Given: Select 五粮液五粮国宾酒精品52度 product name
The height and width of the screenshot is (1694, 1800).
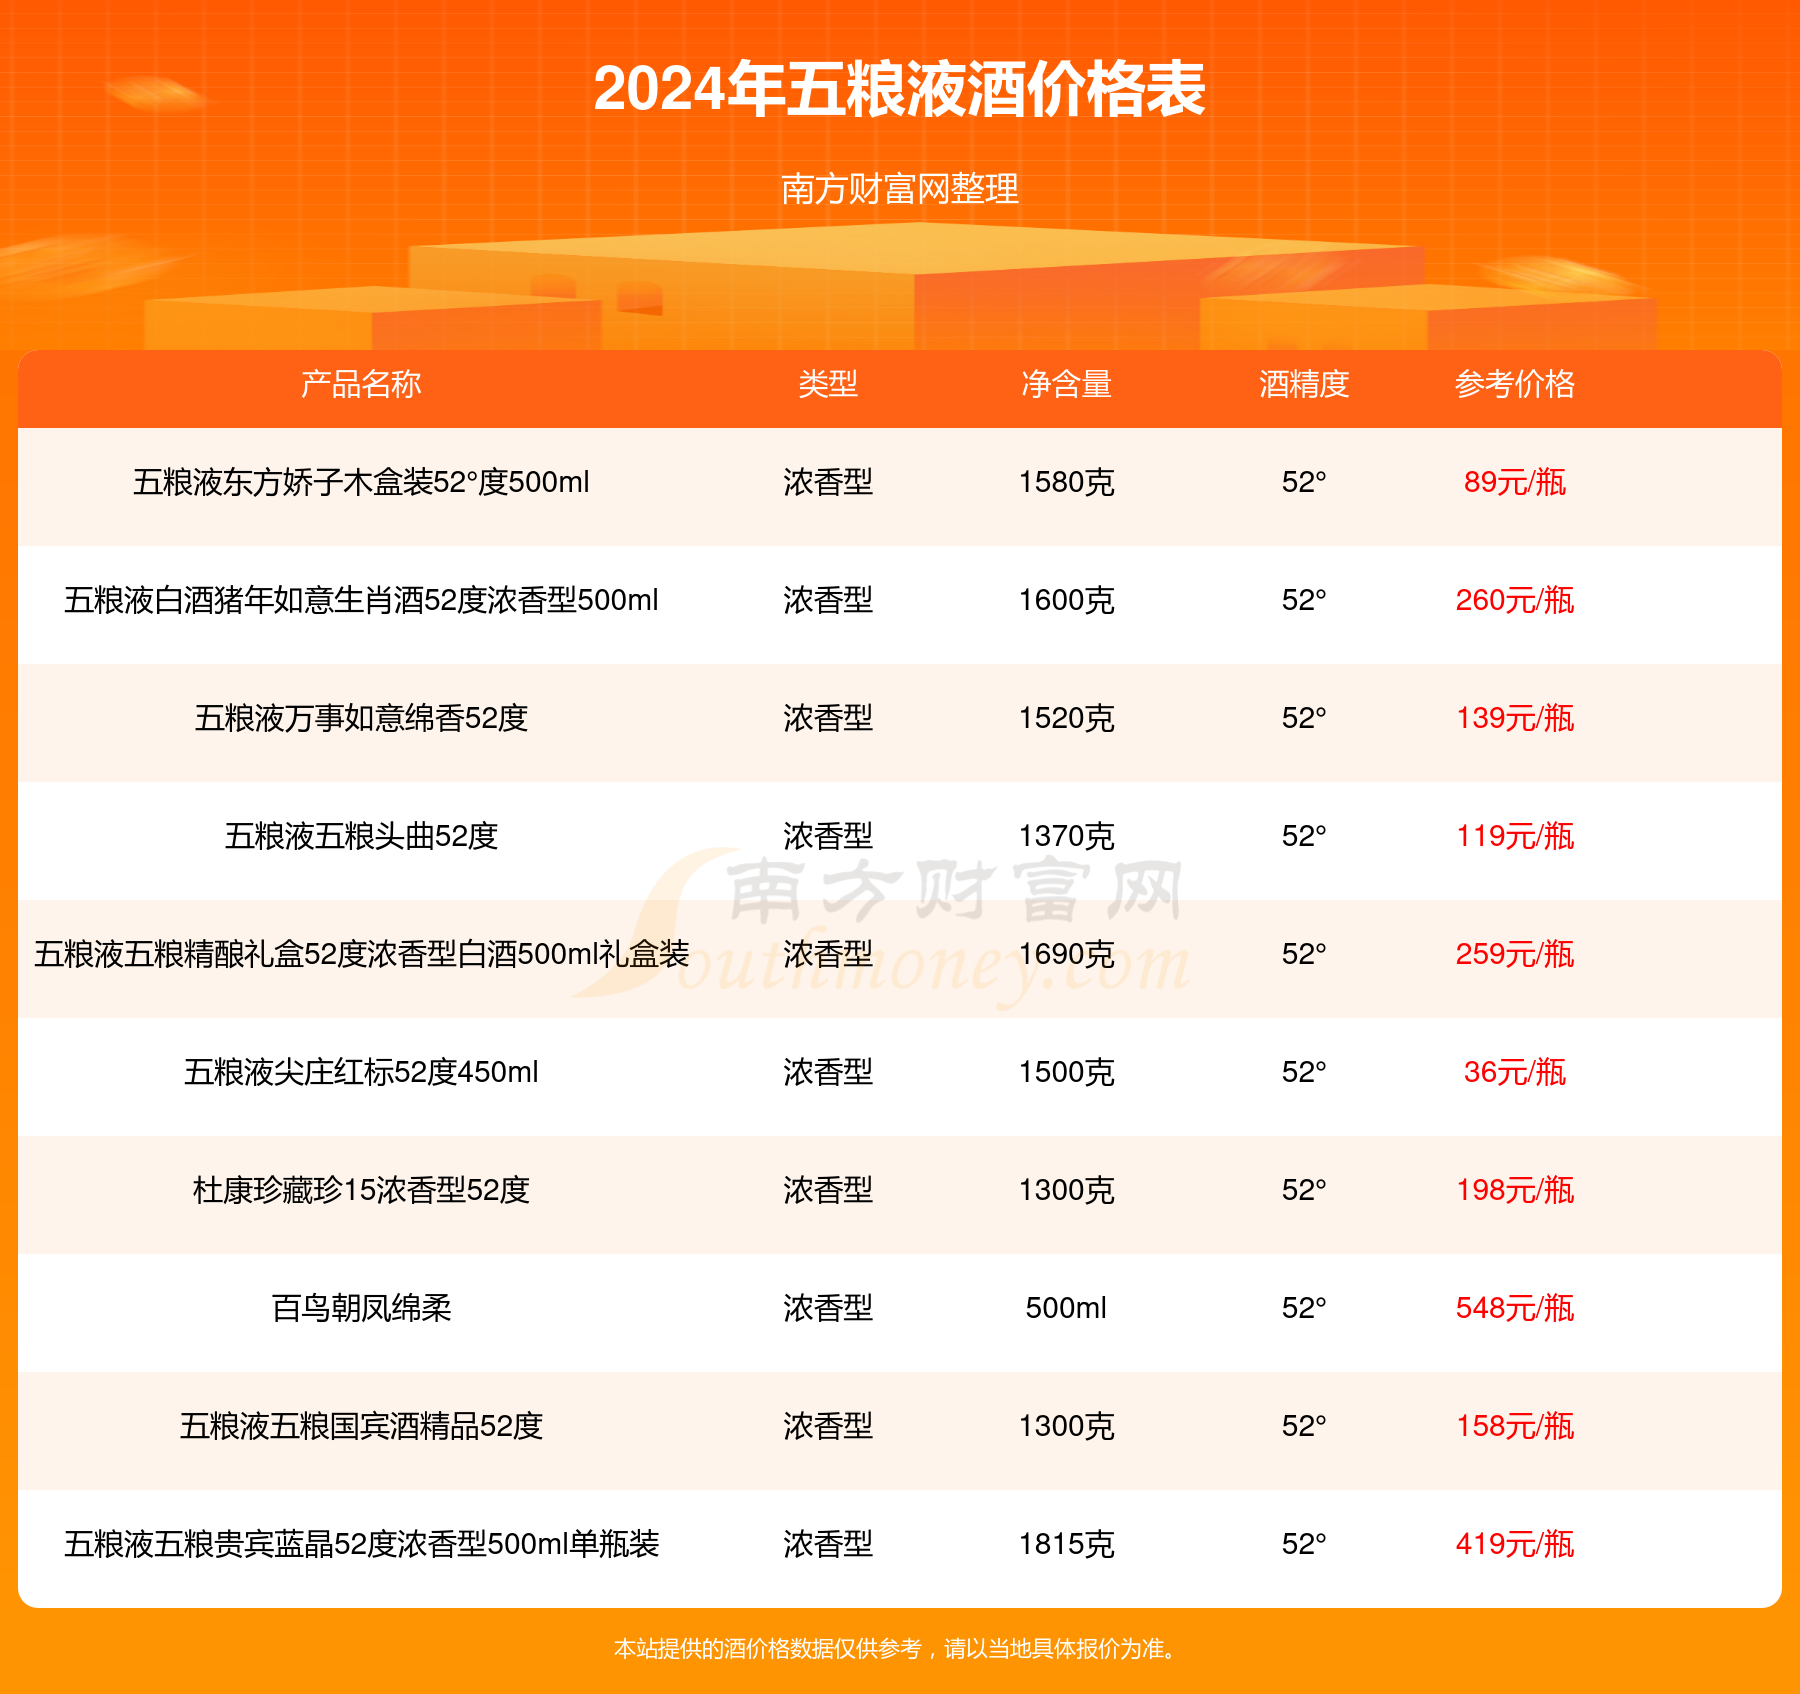Looking at the screenshot, I should [361, 1426].
